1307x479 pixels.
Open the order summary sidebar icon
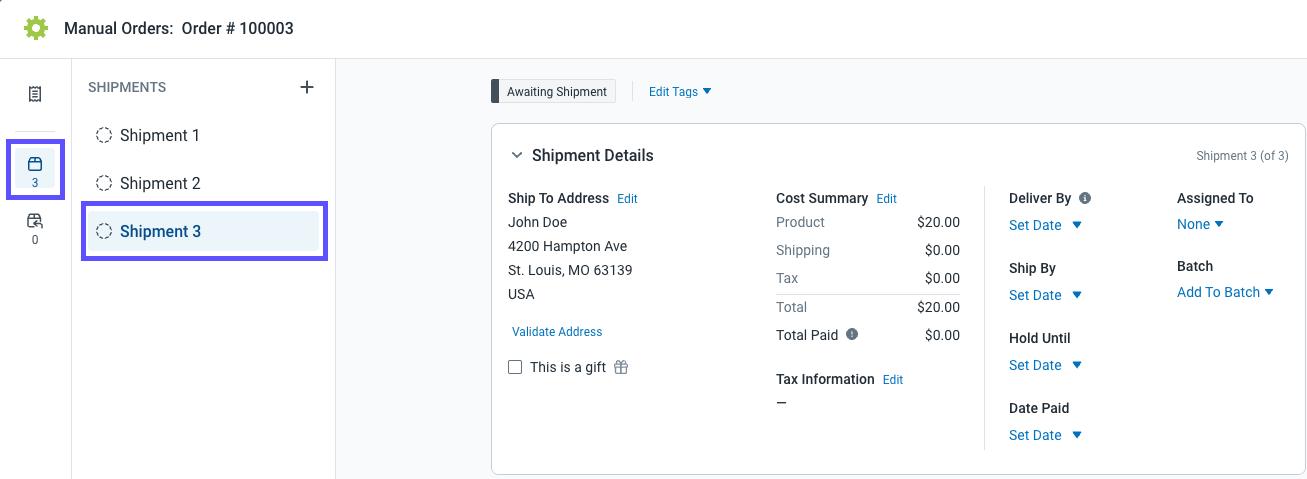35,94
